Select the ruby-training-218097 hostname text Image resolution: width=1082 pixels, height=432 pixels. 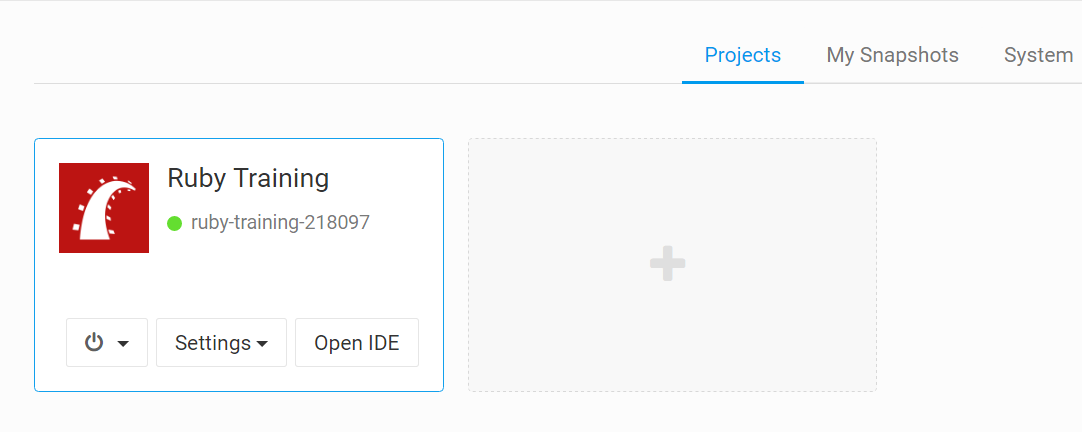280,222
